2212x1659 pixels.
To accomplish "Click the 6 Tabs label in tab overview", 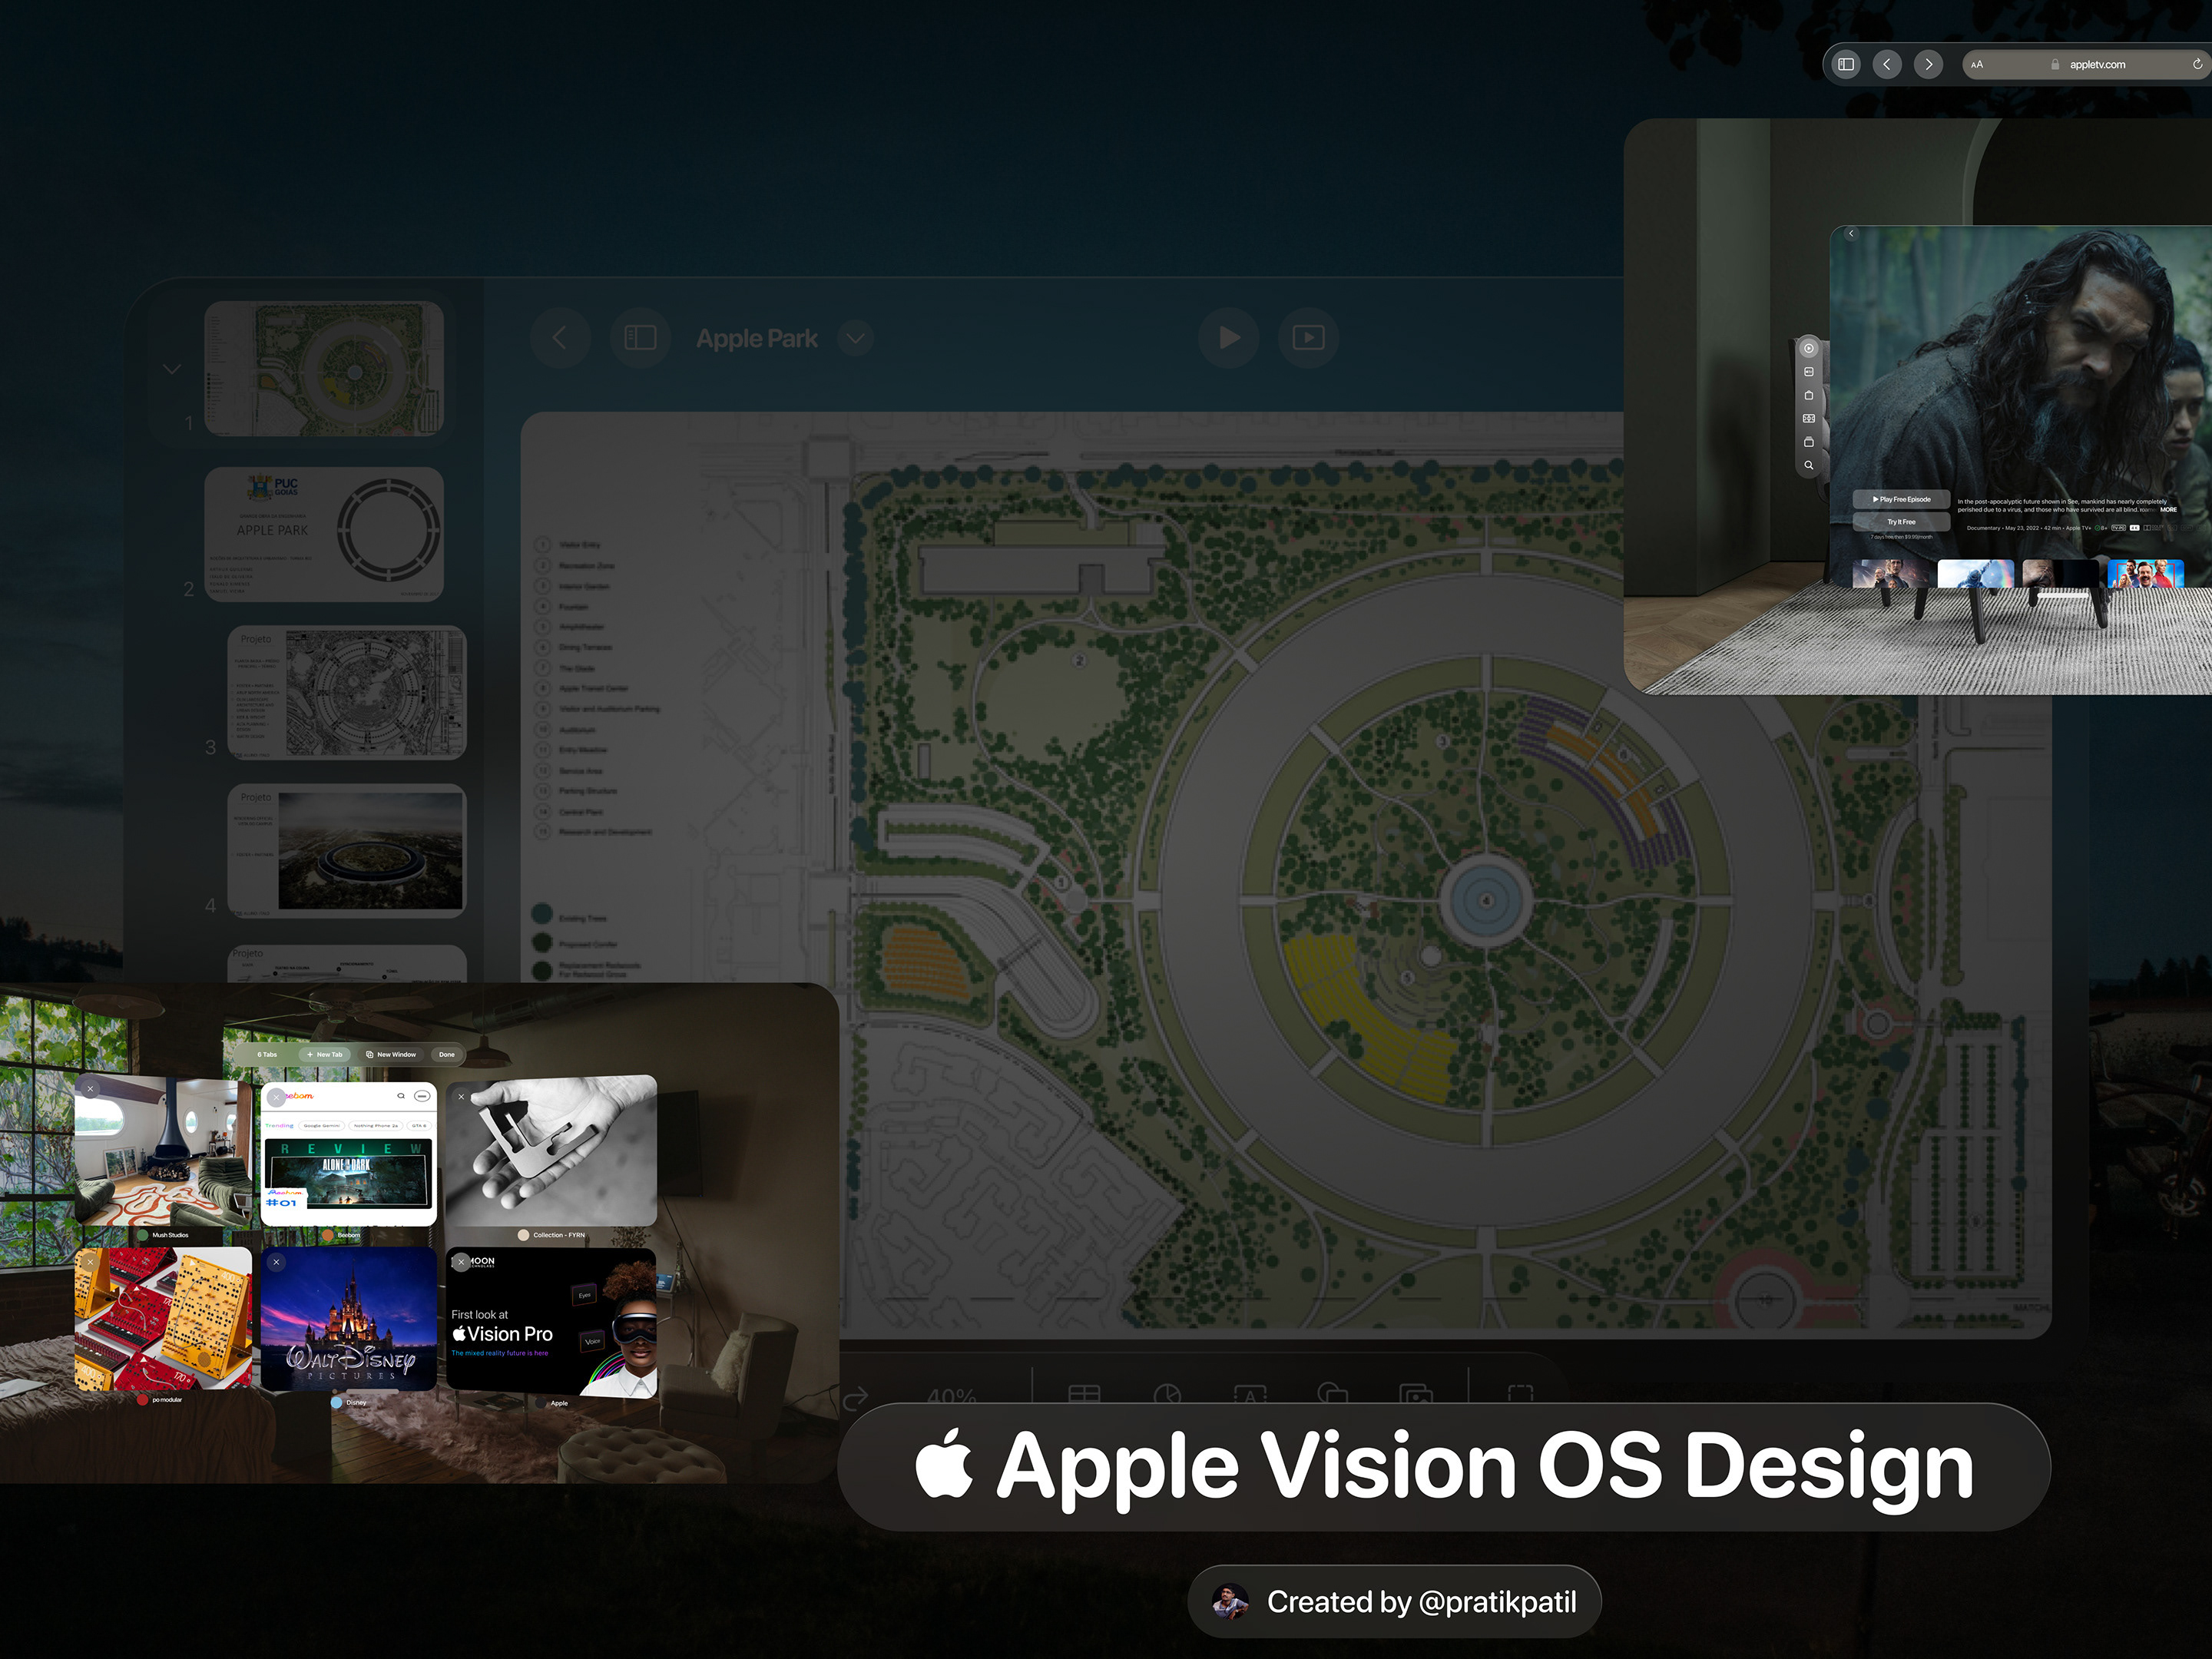I will 267,1054.
